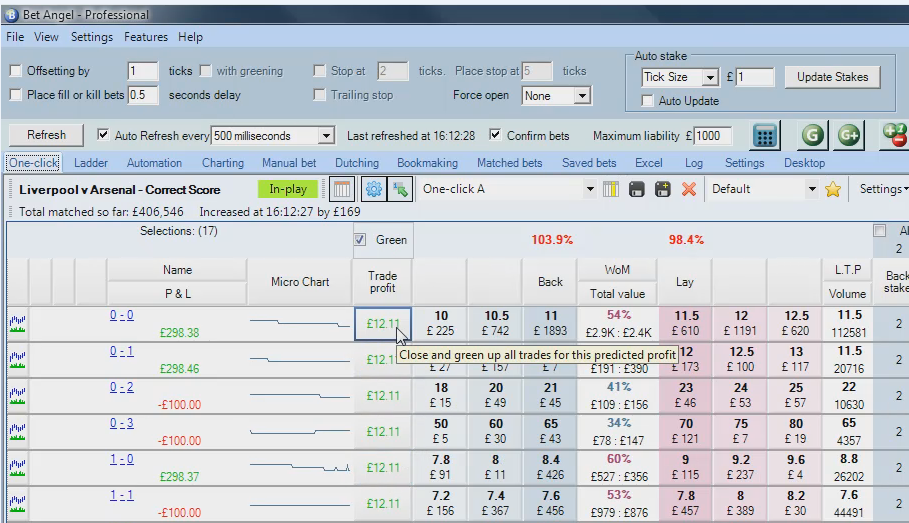Switch to the Ladder tab
This screenshot has height=523, width=909.
click(x=91, y=163)
